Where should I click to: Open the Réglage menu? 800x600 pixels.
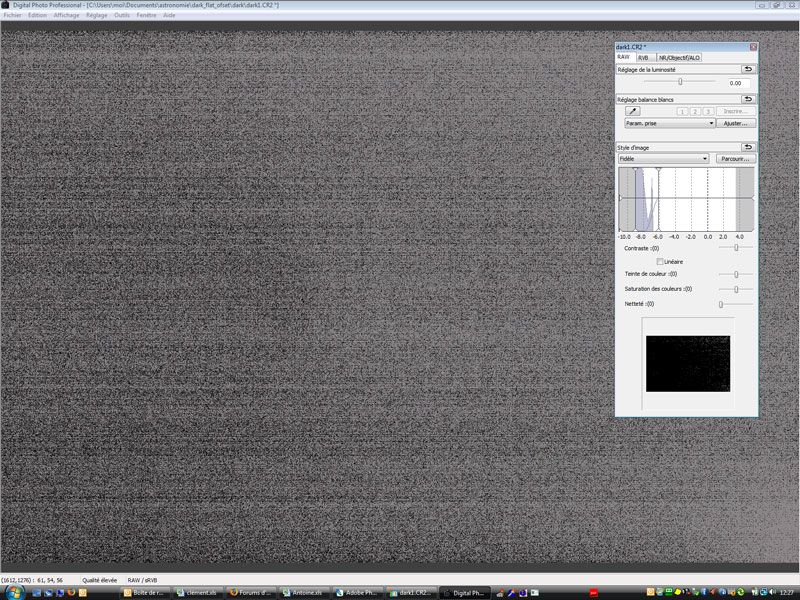(x=96, y=15)
